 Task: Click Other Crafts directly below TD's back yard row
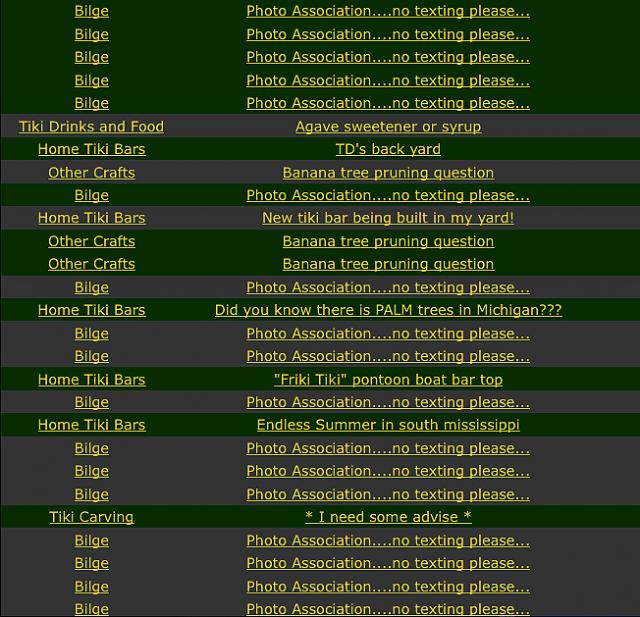[91, 172]
